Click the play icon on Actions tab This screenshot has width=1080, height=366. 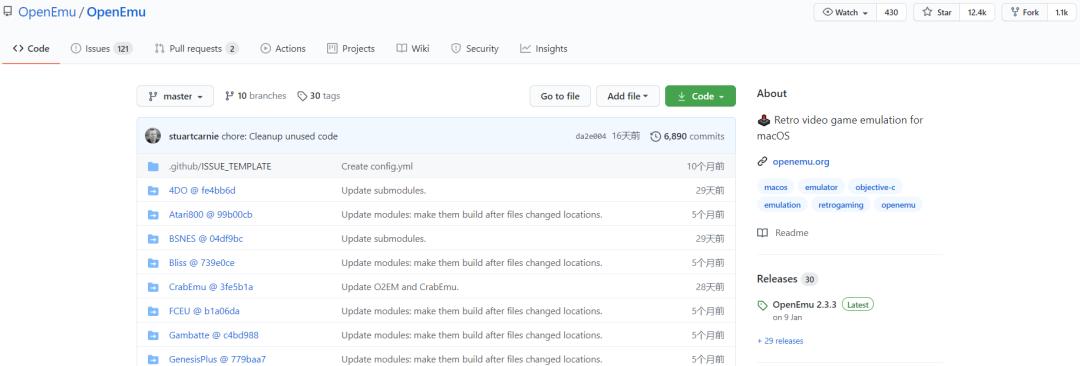click(x=265, y=48)
